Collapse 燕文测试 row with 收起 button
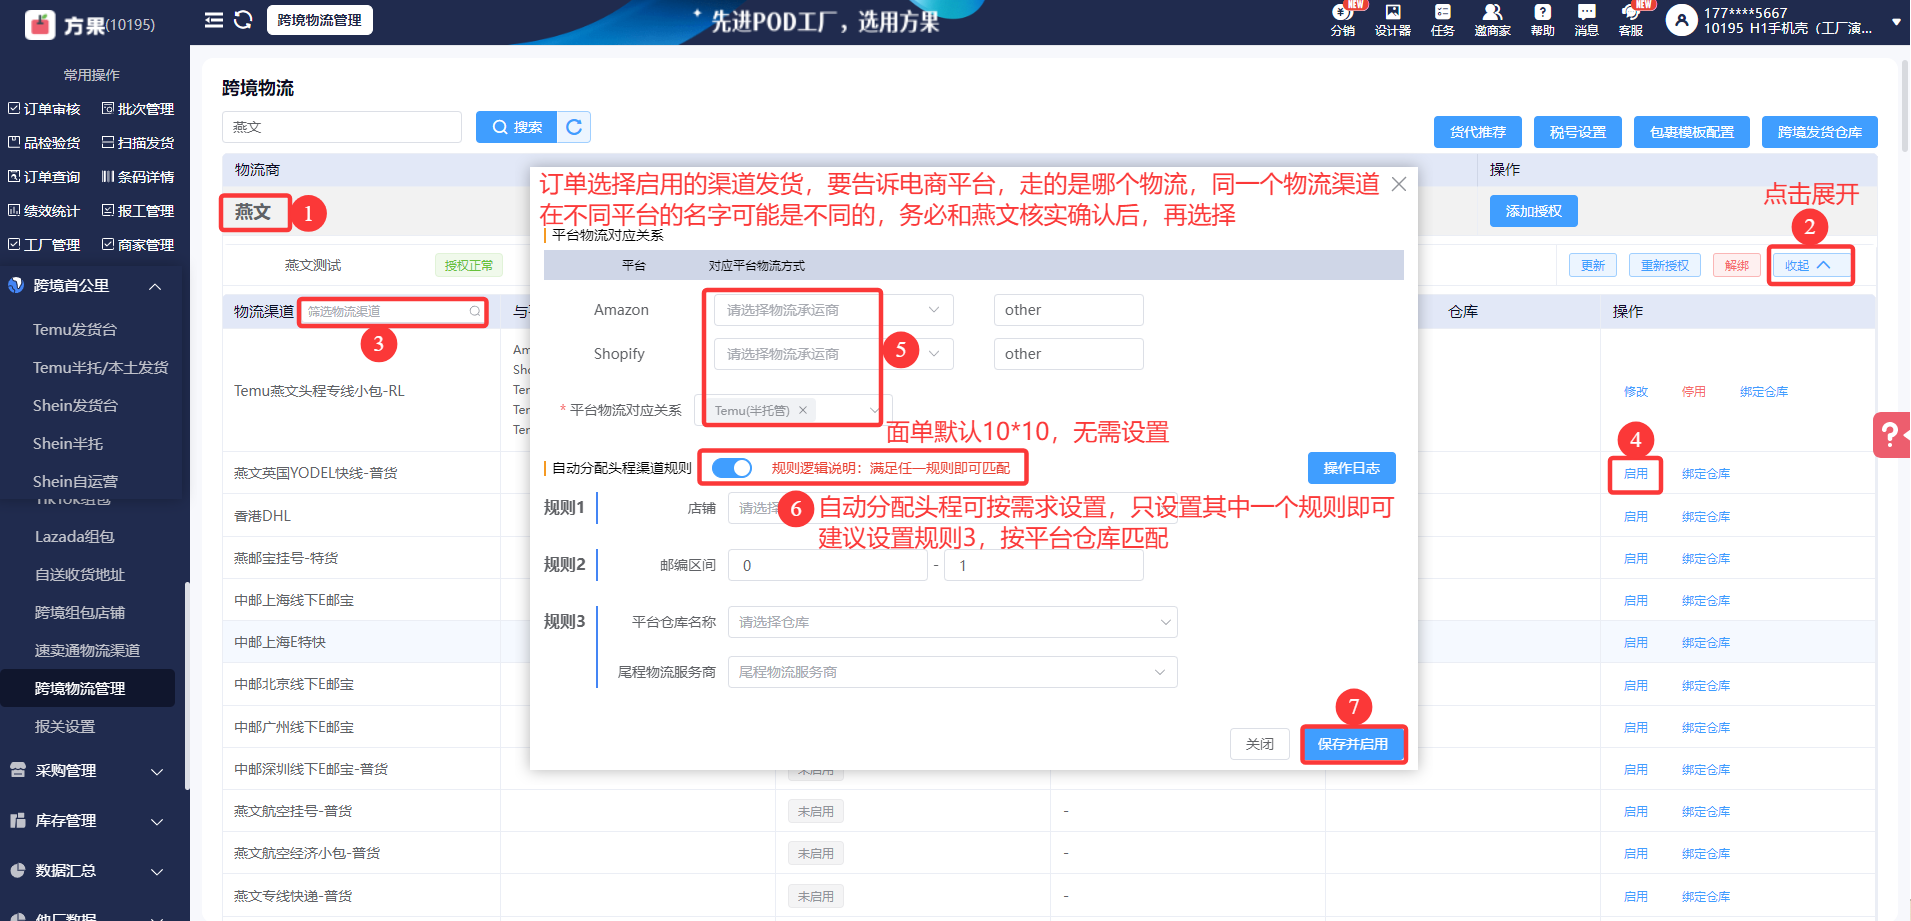The height and width of the screenshot is (921, 1911). [x=1809, y=265]
